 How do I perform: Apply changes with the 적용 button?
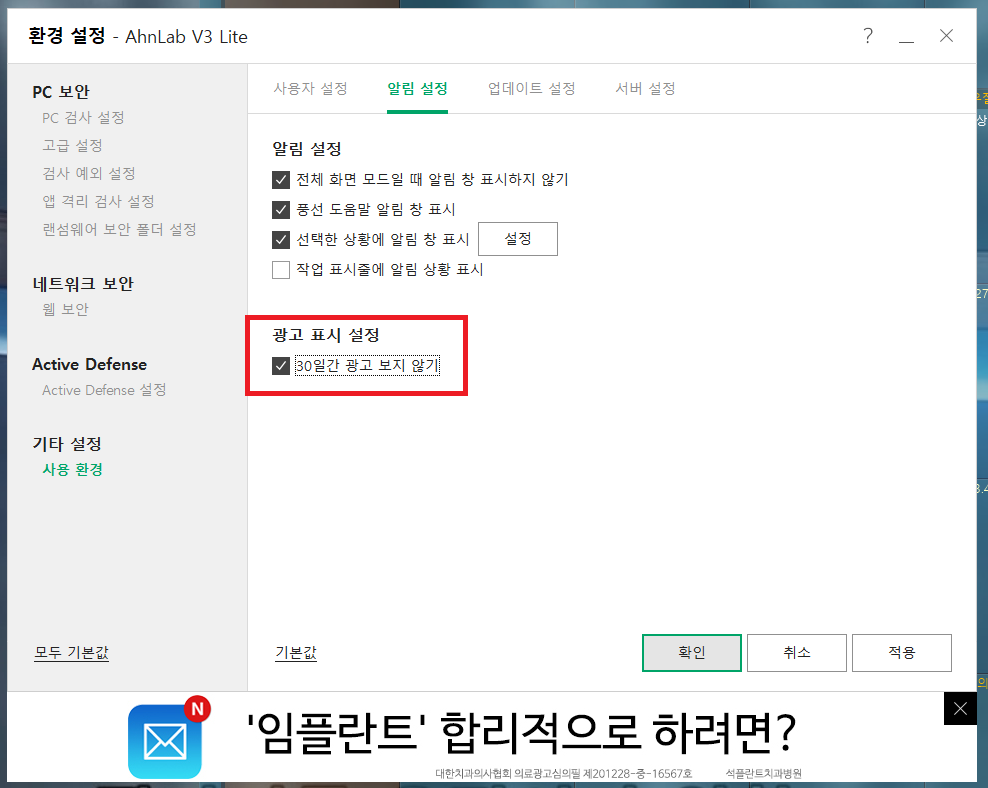pyautogui.click(x=902, y=653)
